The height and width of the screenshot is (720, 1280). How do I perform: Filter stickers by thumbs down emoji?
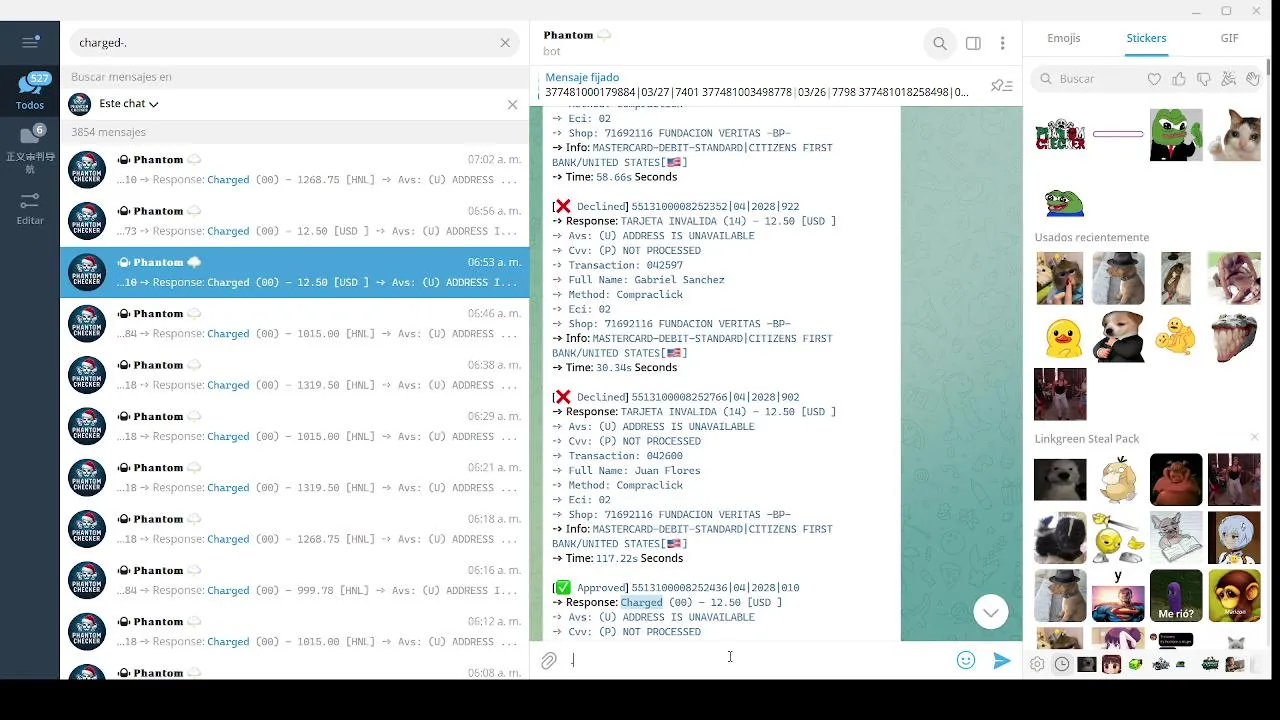coord(1204,79)
